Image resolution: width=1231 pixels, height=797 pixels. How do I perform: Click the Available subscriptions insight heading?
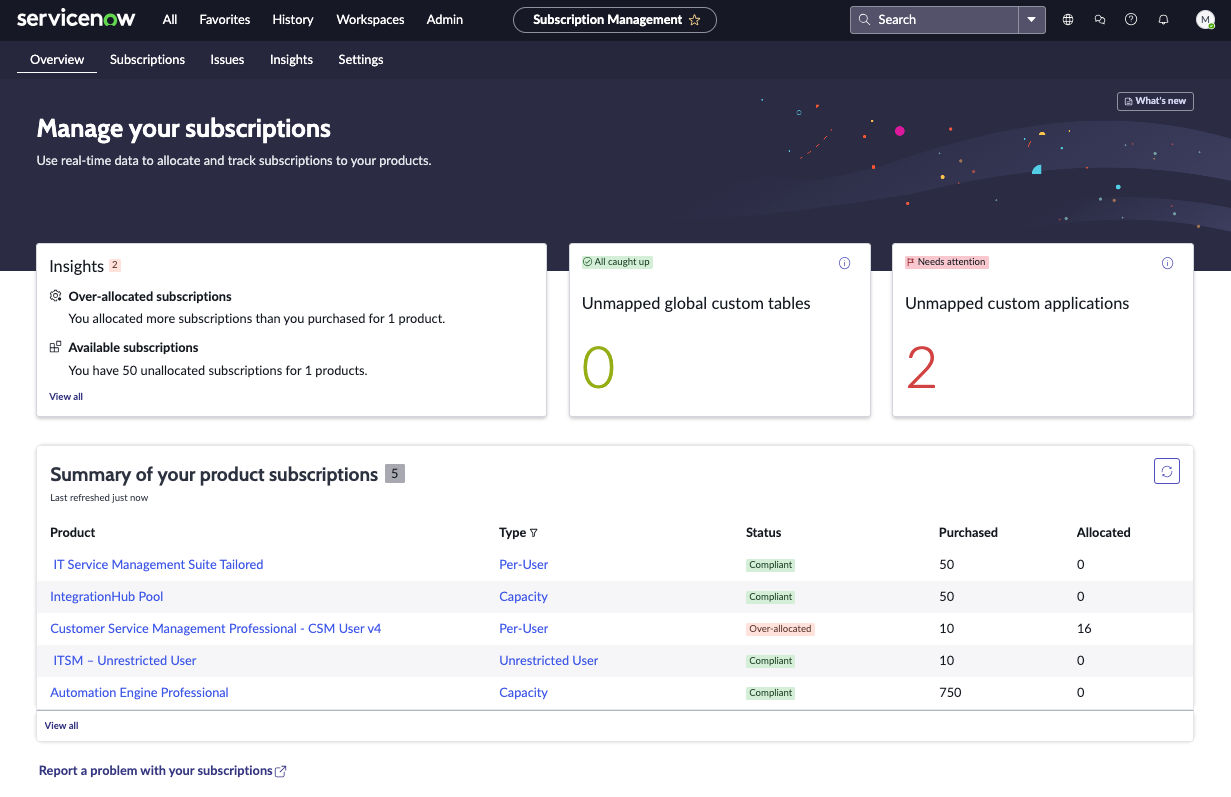click(133, 348)
